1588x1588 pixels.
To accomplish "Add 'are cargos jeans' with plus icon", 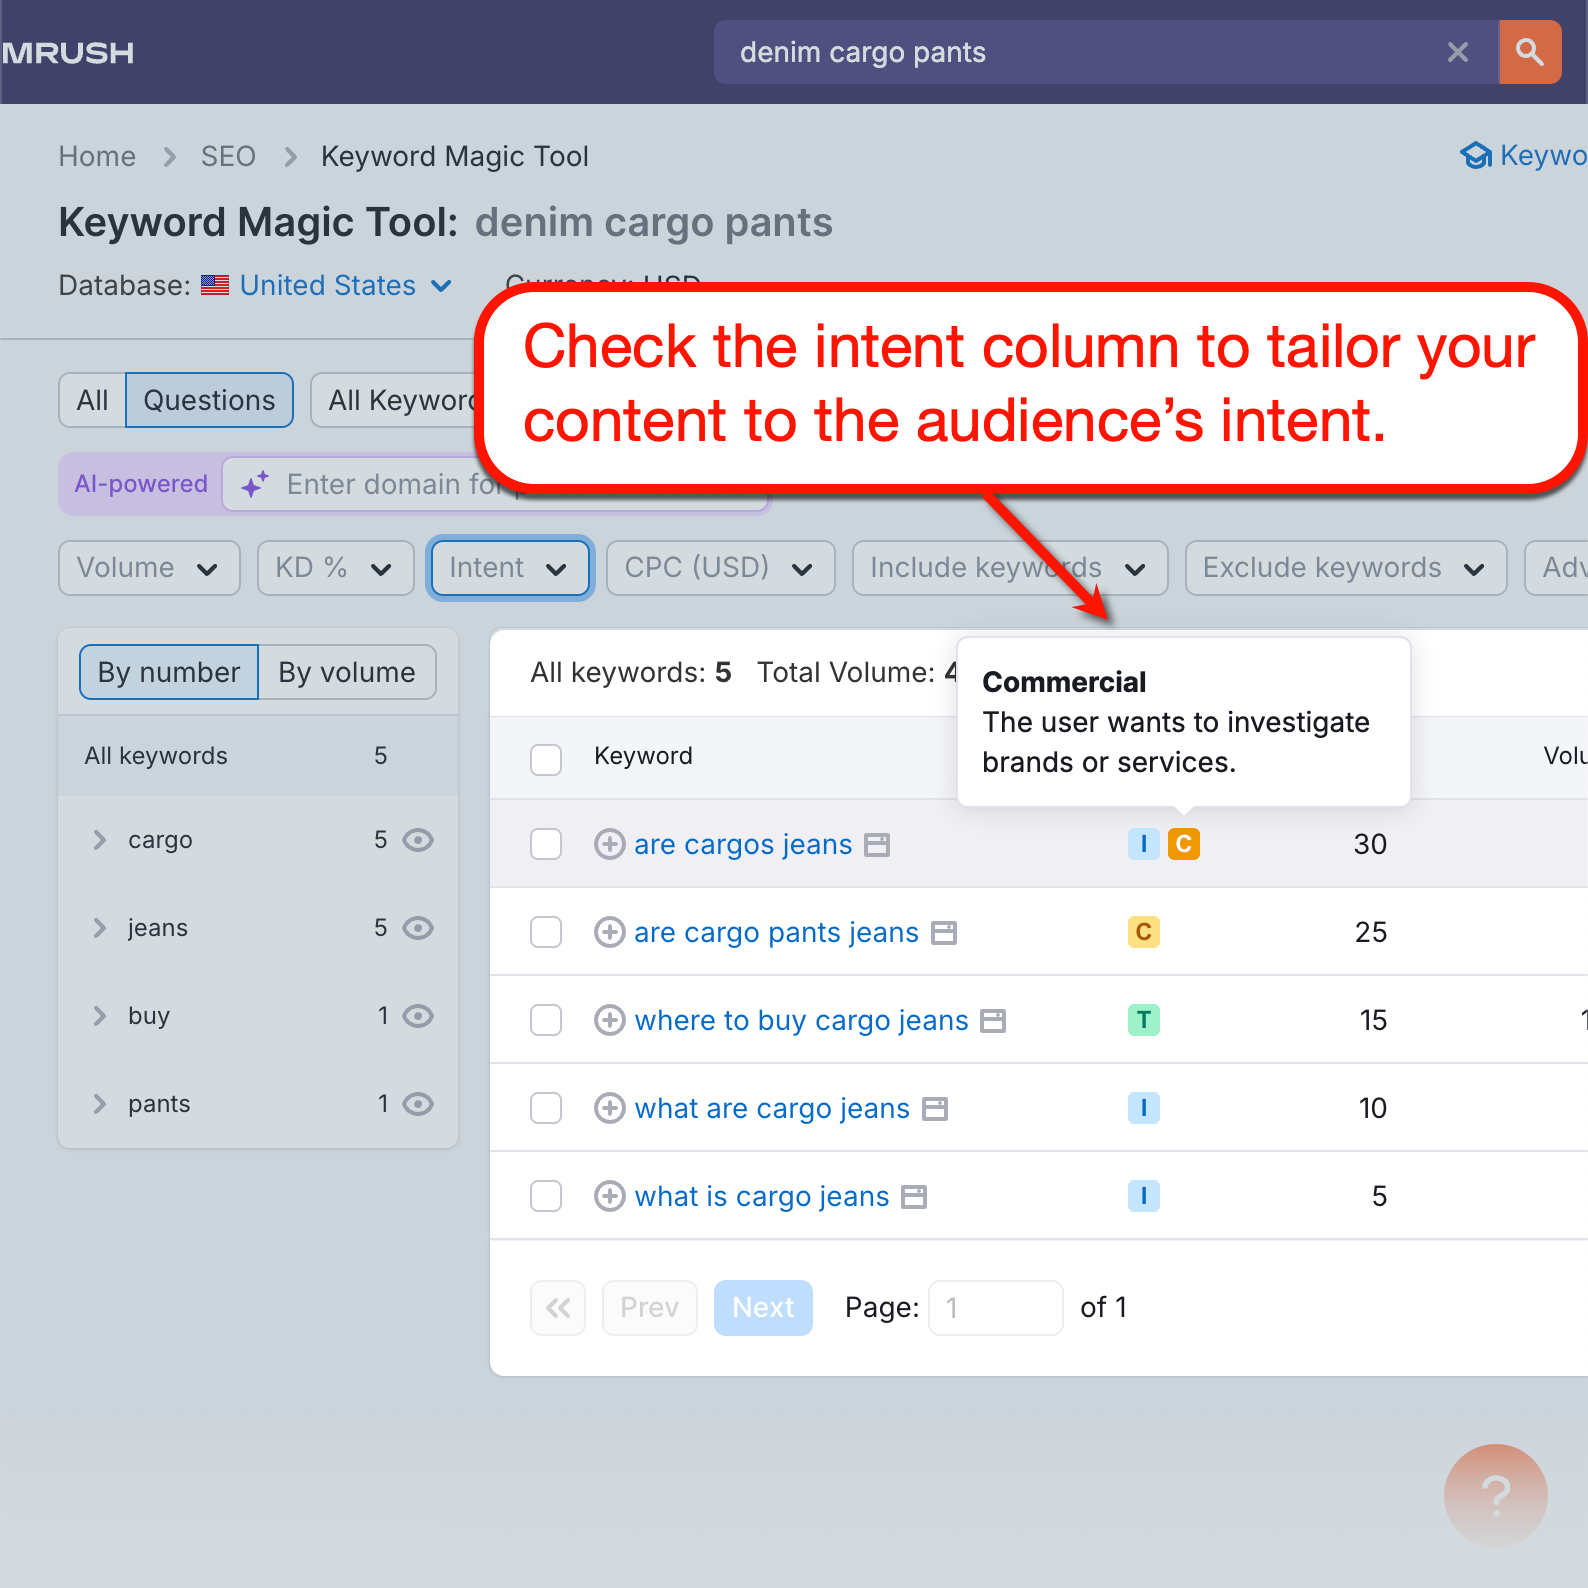I will tap(610, 844).
